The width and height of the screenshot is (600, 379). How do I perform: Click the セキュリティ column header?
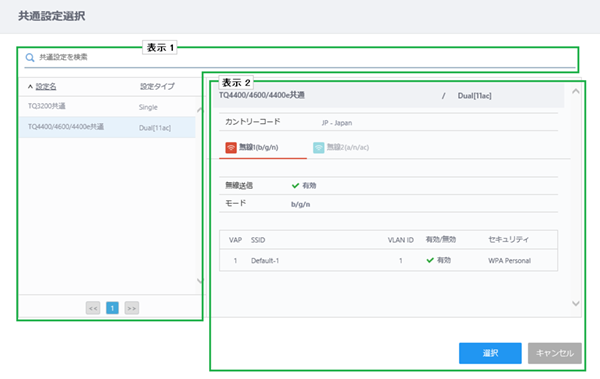tap(508, 240)
